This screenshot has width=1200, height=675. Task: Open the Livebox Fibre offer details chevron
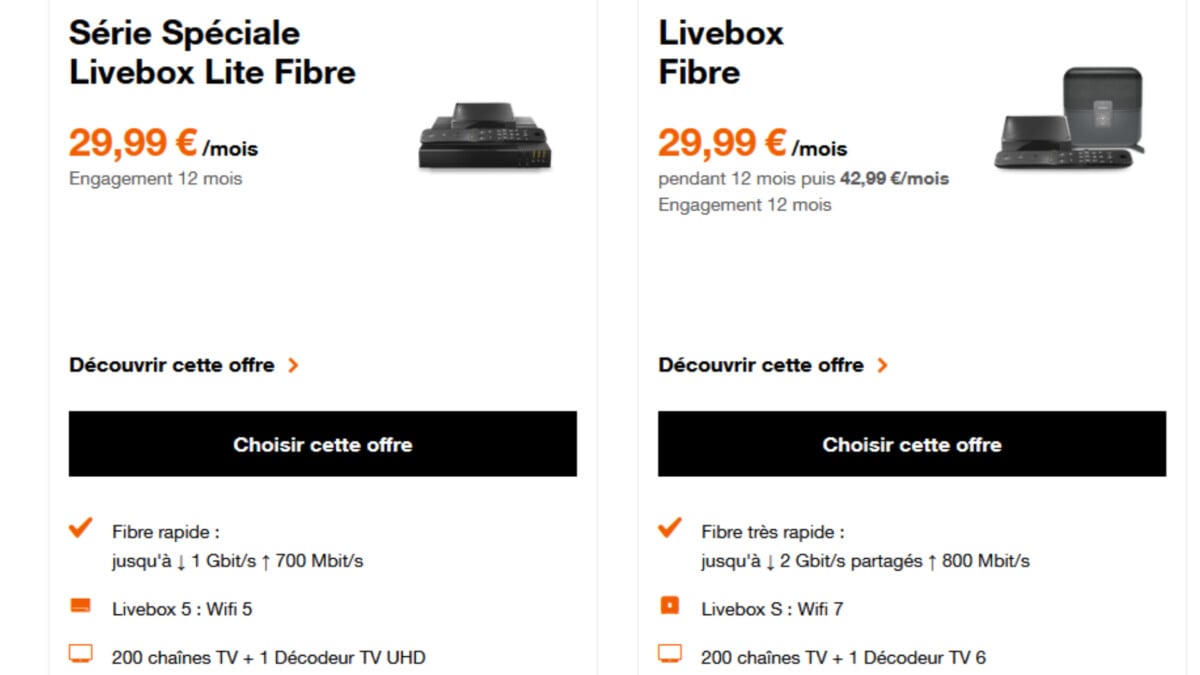click(883, 365)
